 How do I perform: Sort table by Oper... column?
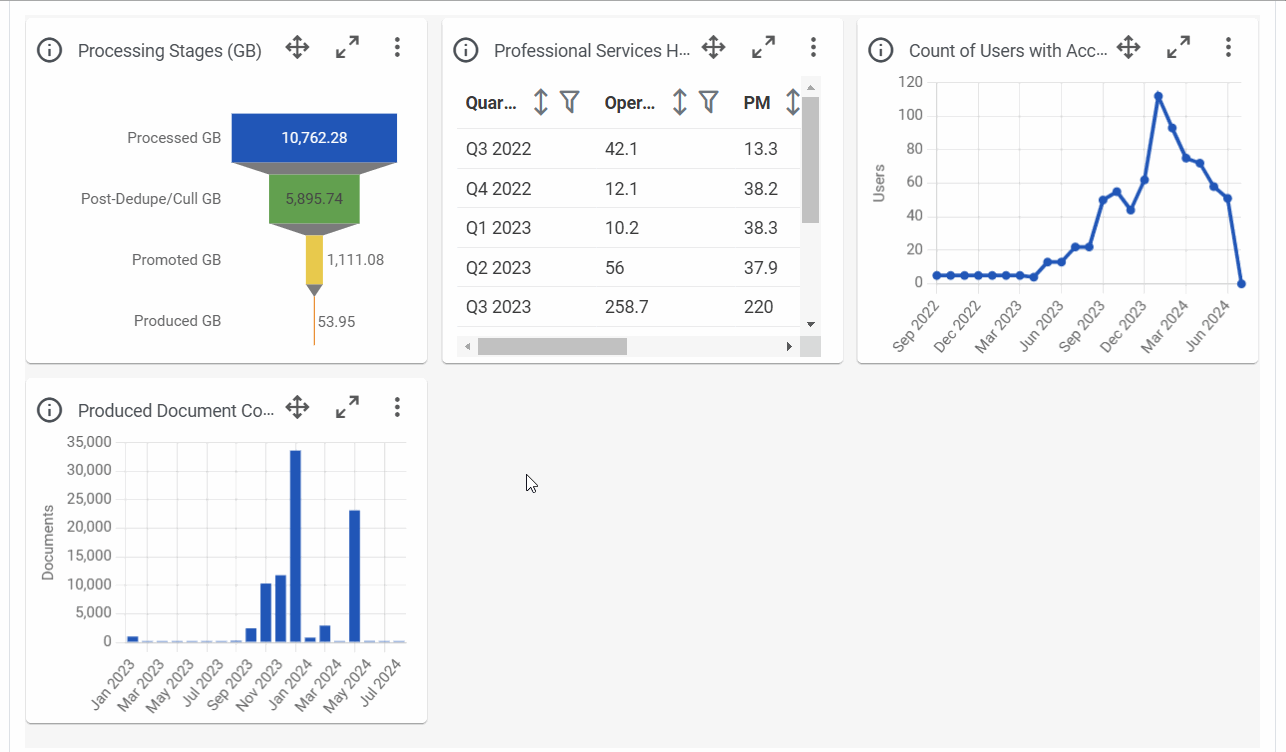[680, 102]
